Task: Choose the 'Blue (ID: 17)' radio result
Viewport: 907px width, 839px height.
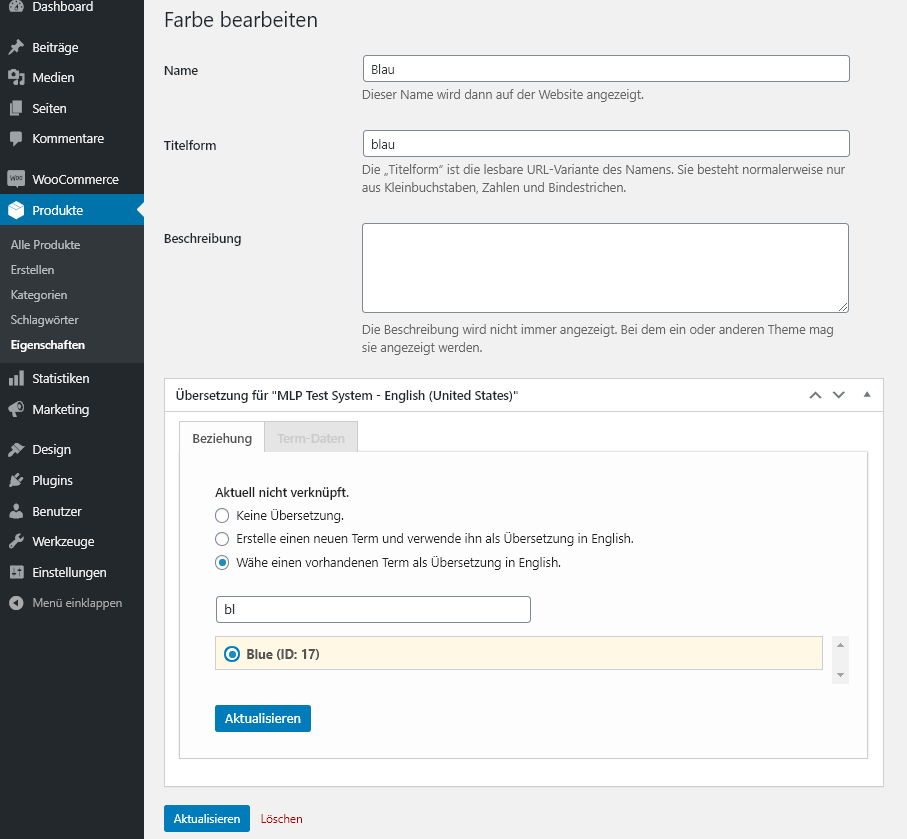Action: 232,654
